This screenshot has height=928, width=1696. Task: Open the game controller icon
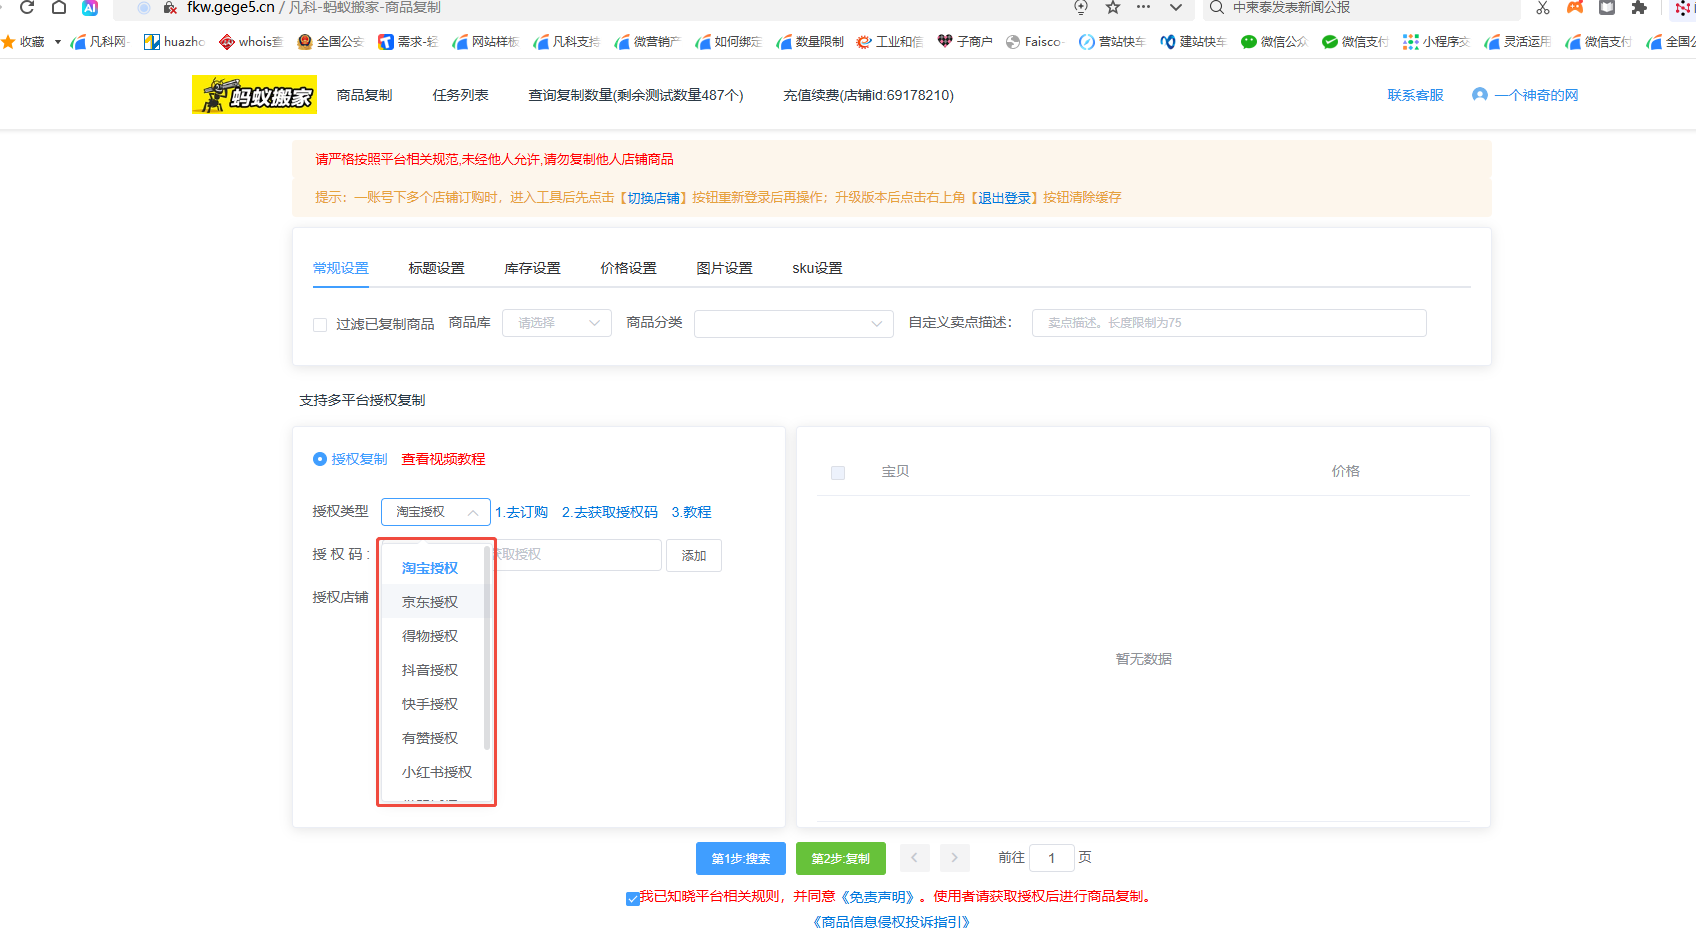click(1575, 8)
